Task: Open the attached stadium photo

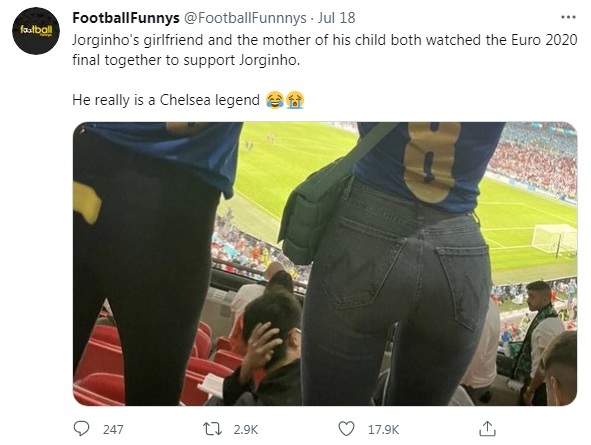Action: pos(325,264)
